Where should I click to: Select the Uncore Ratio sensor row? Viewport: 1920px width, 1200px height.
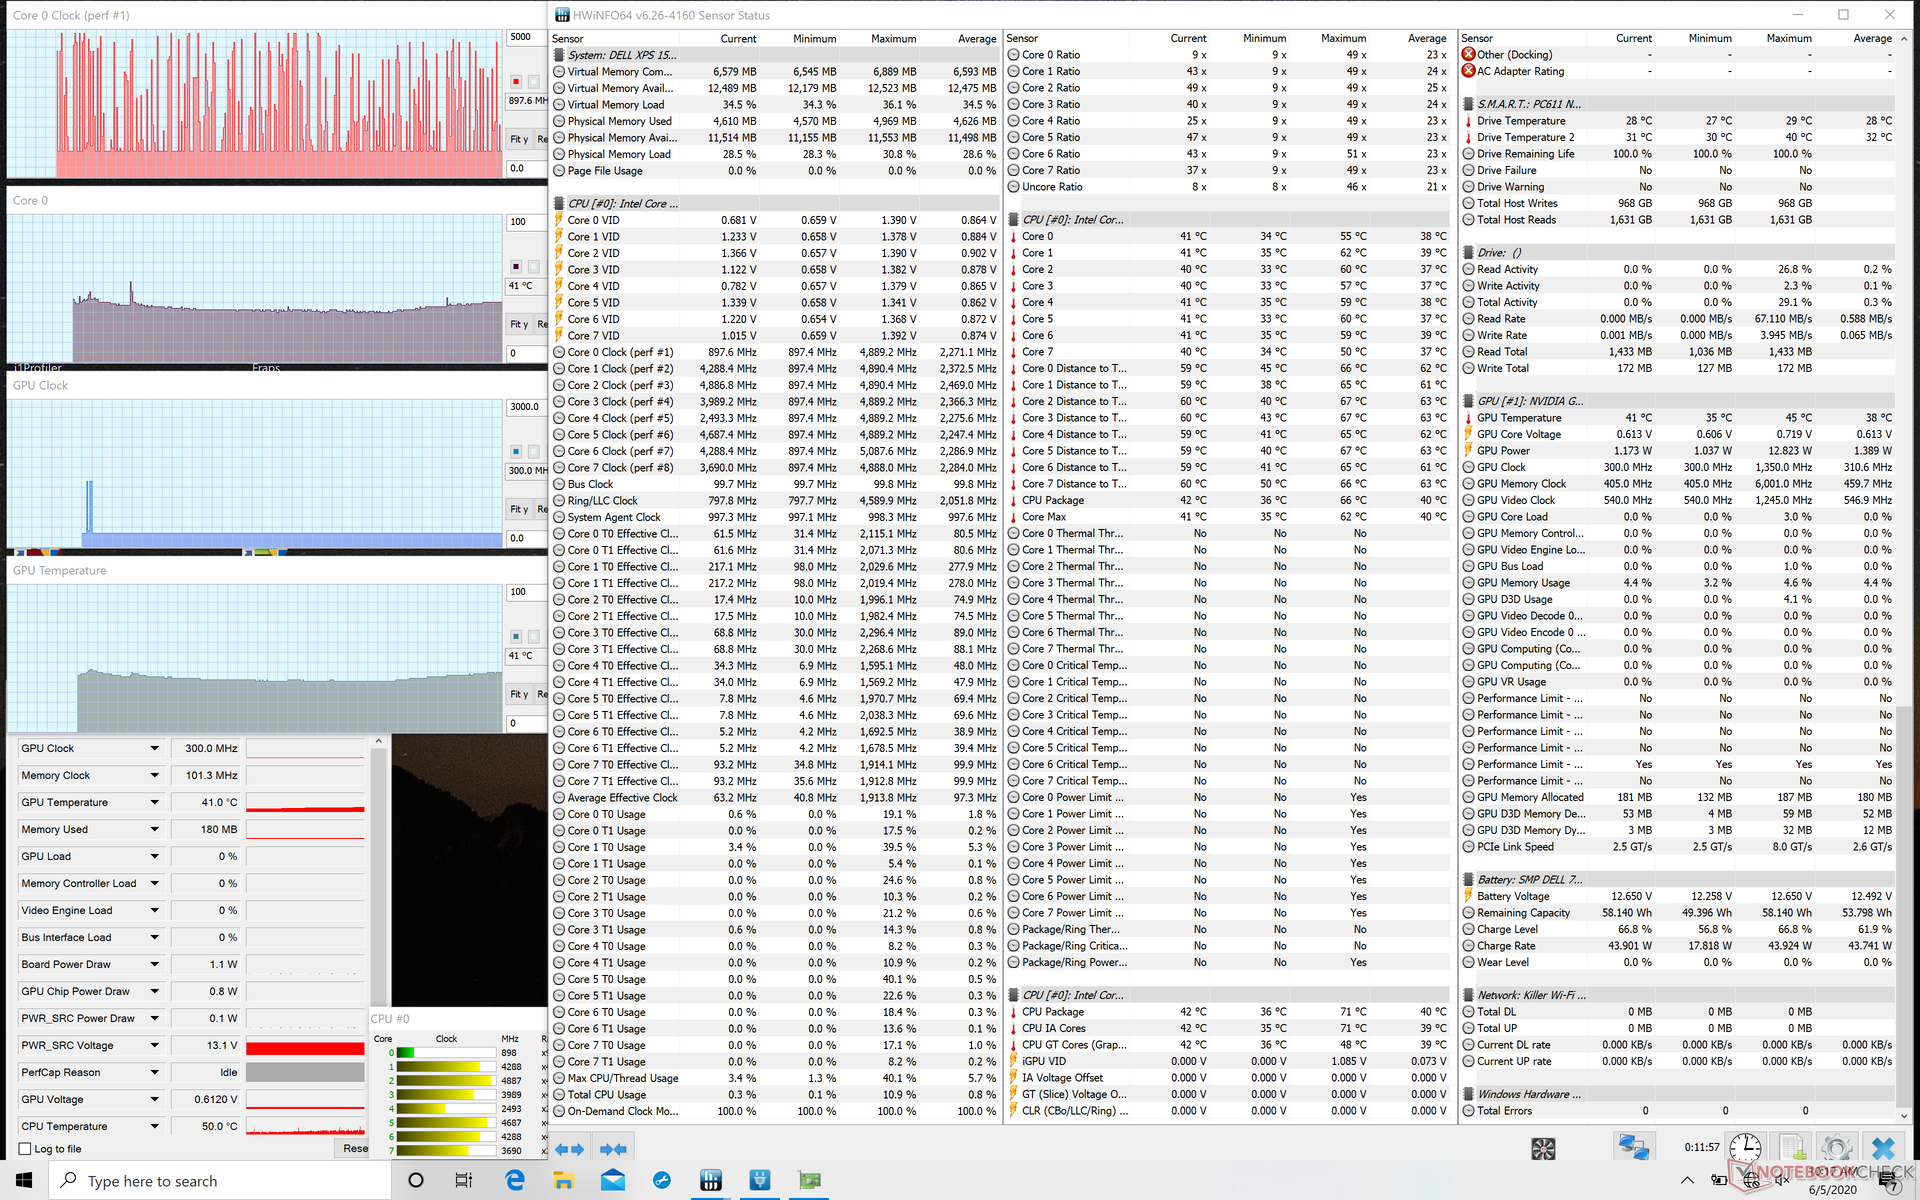pyautogui.click(x=1228, y=187)
